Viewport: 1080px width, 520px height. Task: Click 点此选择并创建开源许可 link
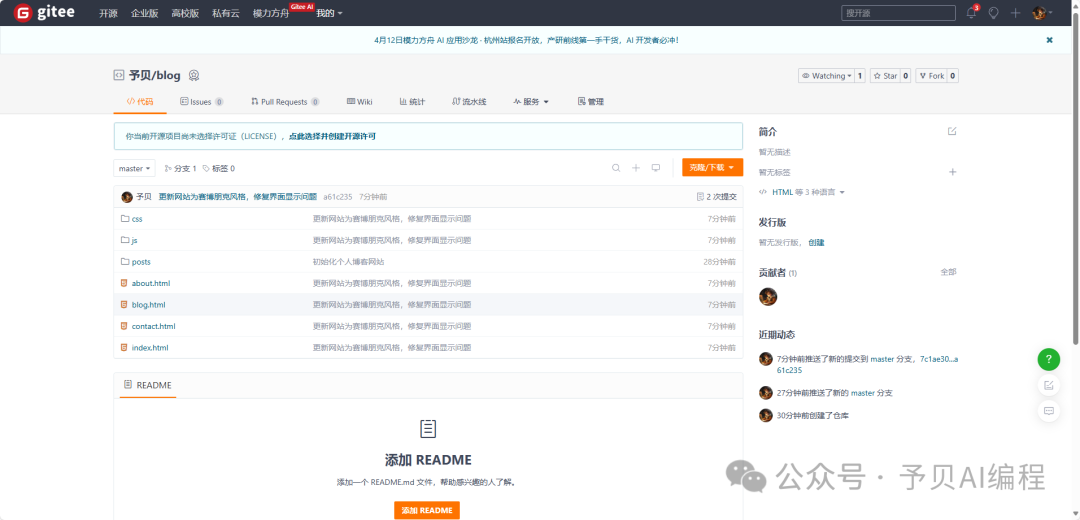pos(332,136)
